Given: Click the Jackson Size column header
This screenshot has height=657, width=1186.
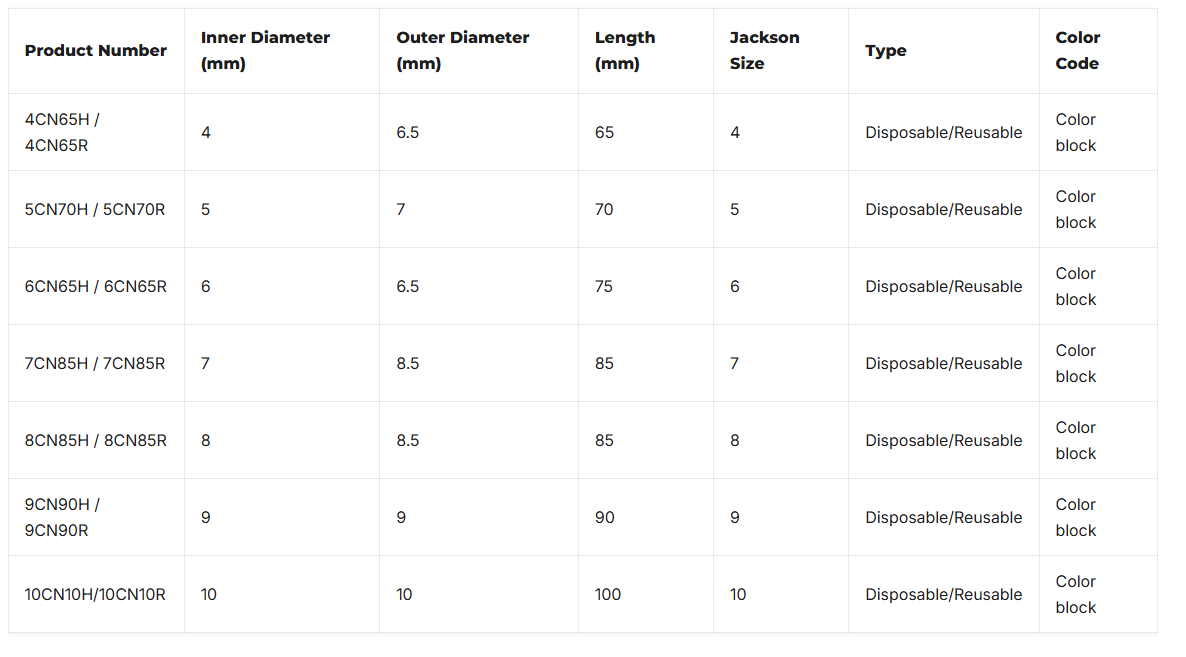Looking at the screenshot, I should pos(764,51).
